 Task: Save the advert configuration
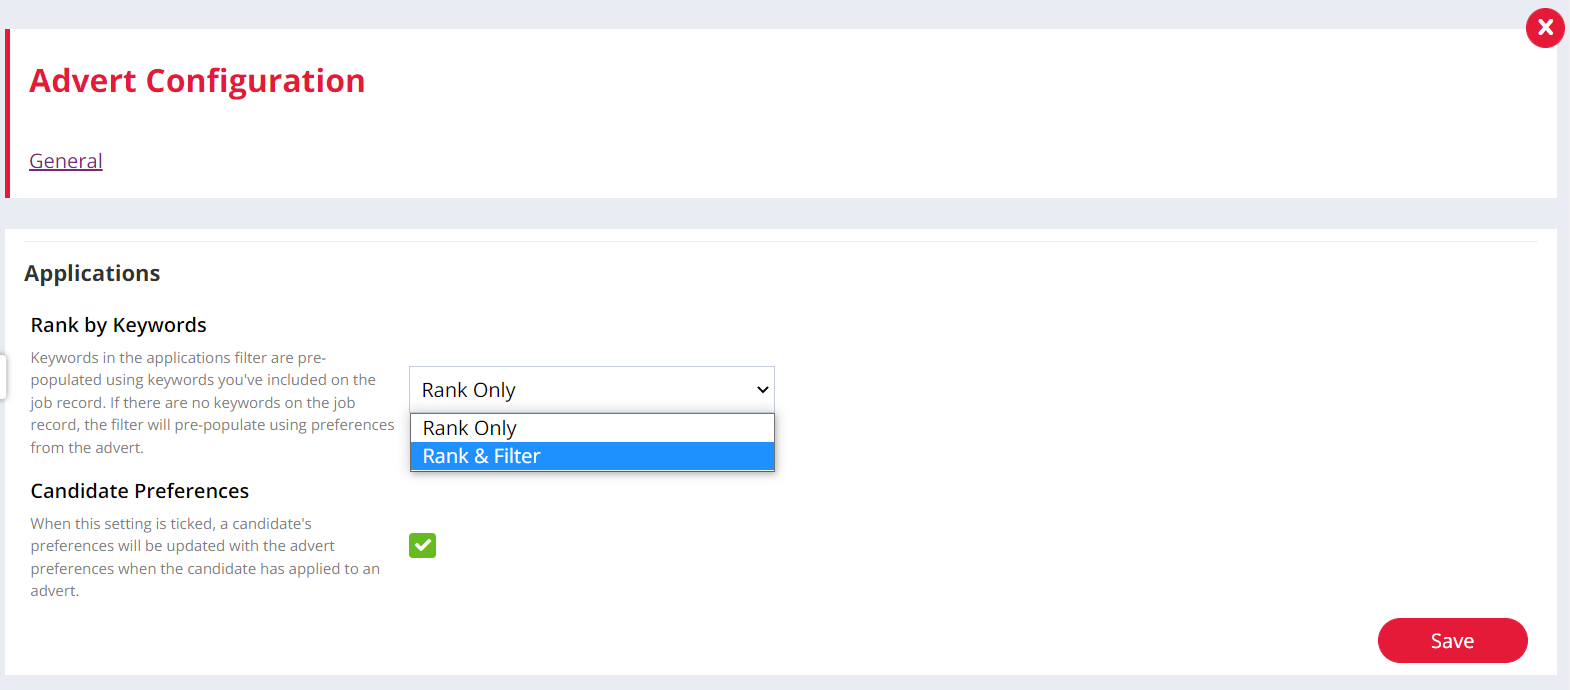(x=1452, y=640)
